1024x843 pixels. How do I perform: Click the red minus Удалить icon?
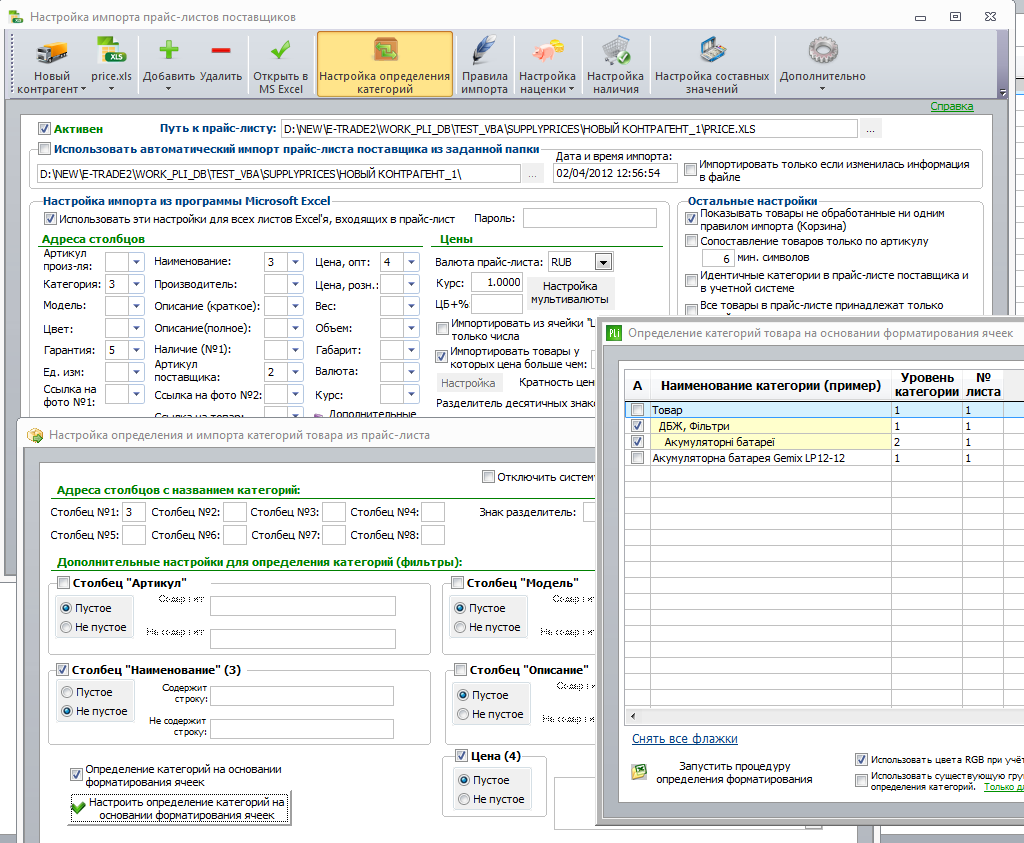[x=221, y=50]
